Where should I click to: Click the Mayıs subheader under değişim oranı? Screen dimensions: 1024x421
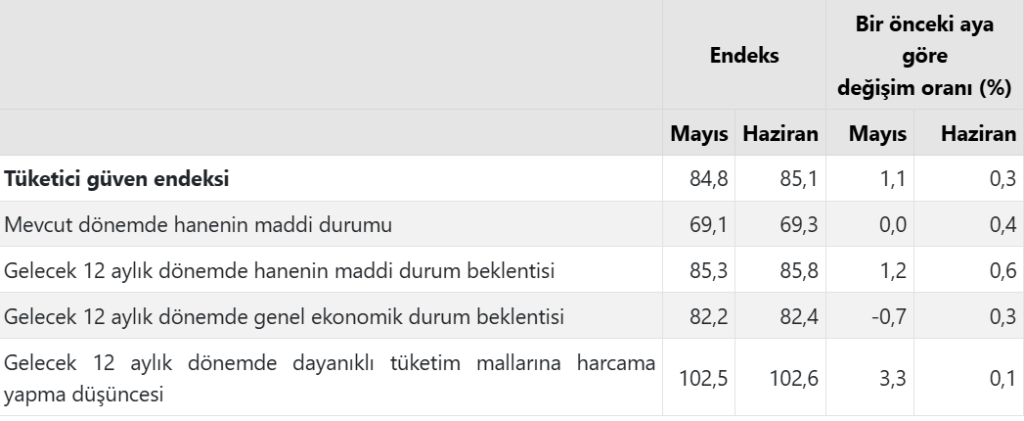pyautogui.click(x=877, y=134)
